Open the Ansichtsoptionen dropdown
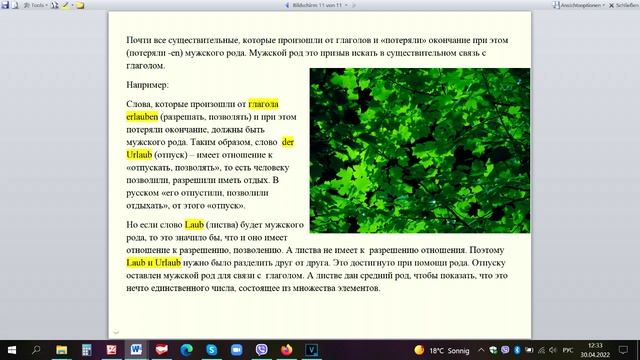Image resolution: width=640 pixels, height=360 pixels. coord(579,5)
